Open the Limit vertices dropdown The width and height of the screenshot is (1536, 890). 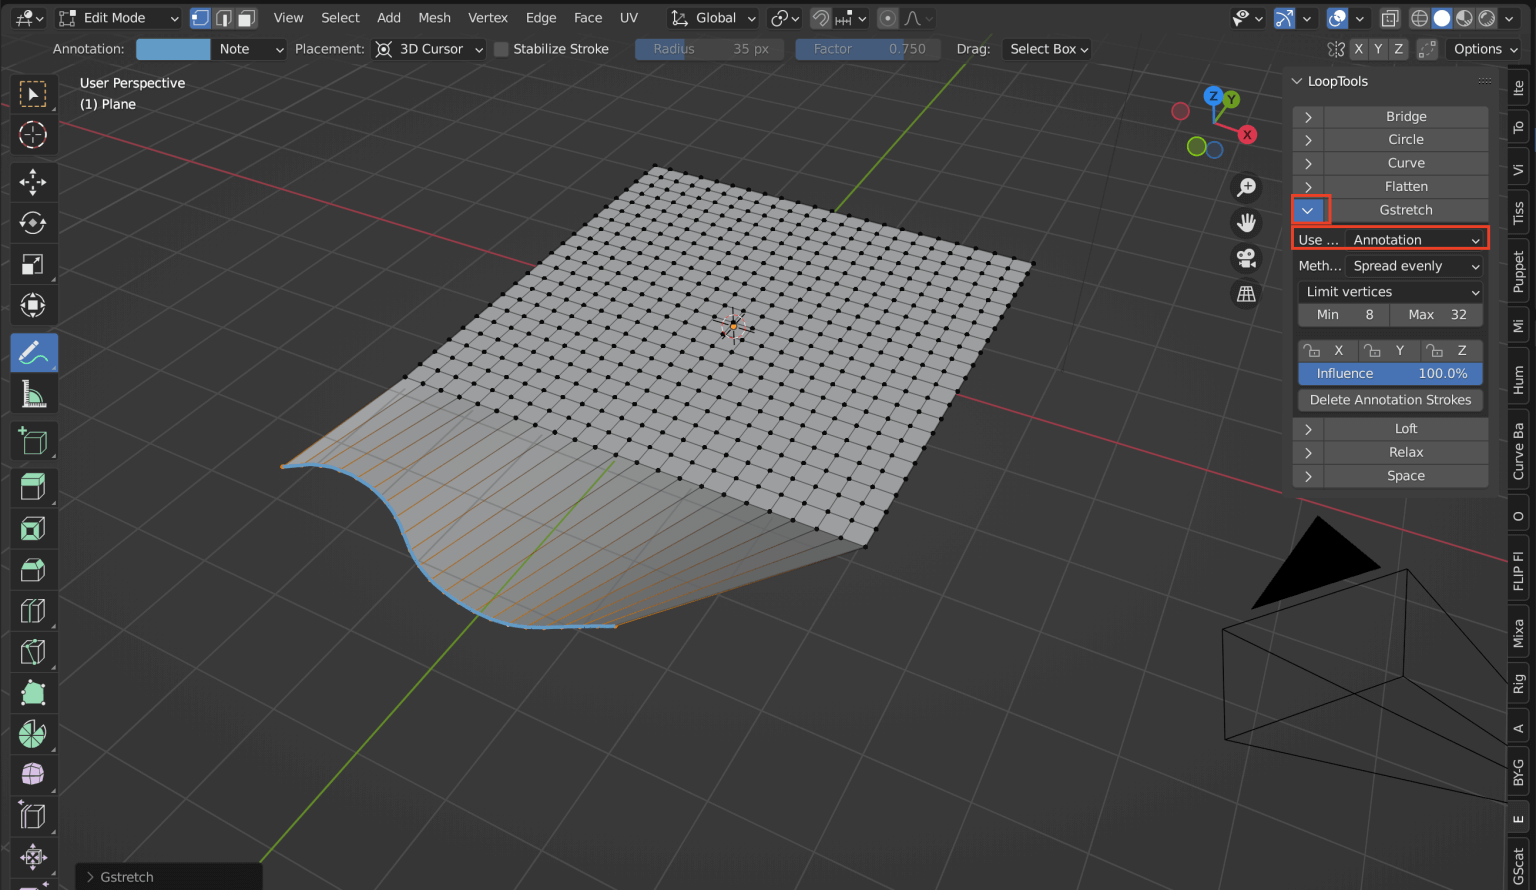point(1390,291)
